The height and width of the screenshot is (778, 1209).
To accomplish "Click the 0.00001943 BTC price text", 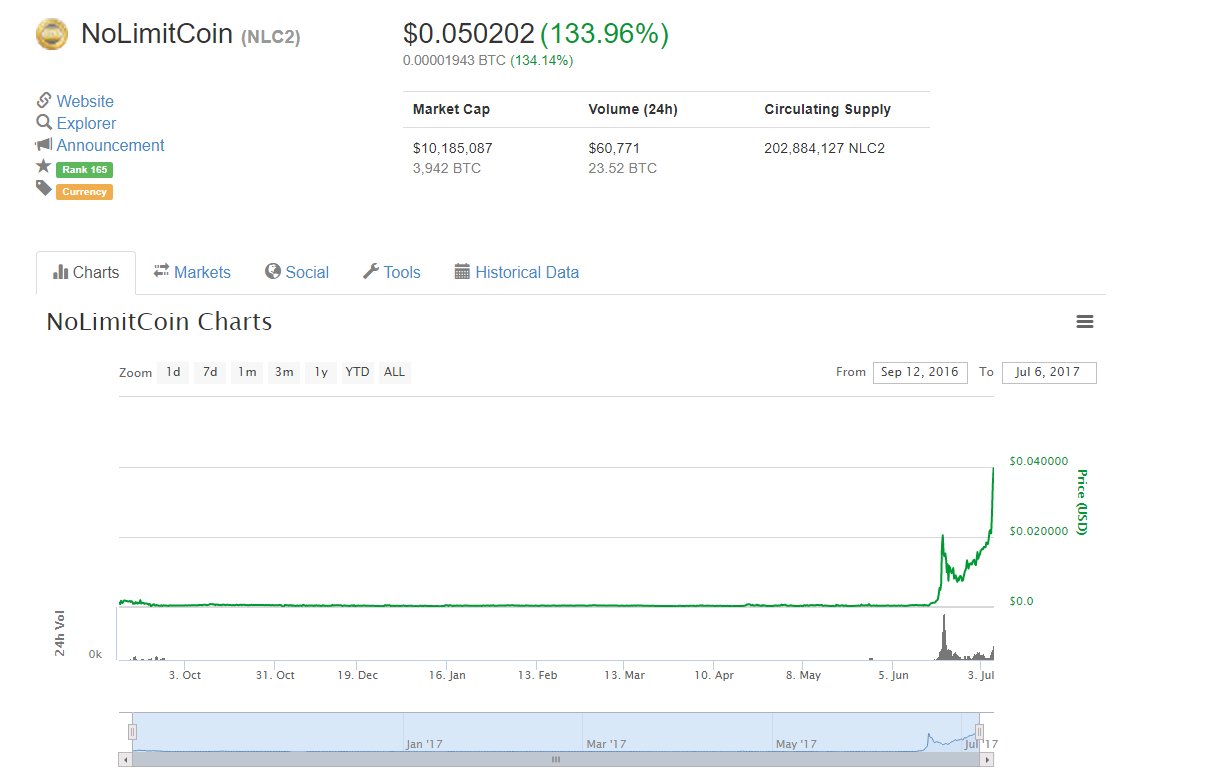I will (x=454, y=60).
